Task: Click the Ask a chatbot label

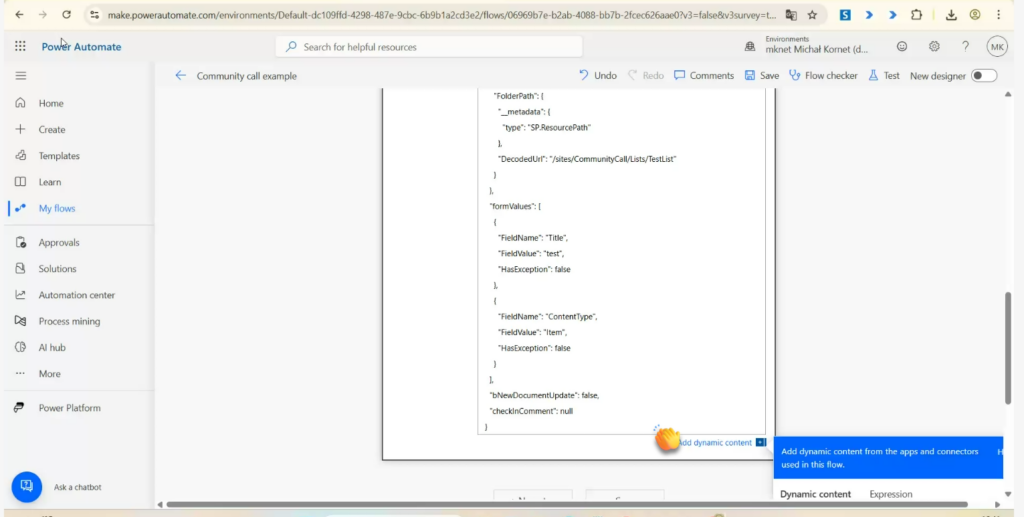Action: point(78,487)
